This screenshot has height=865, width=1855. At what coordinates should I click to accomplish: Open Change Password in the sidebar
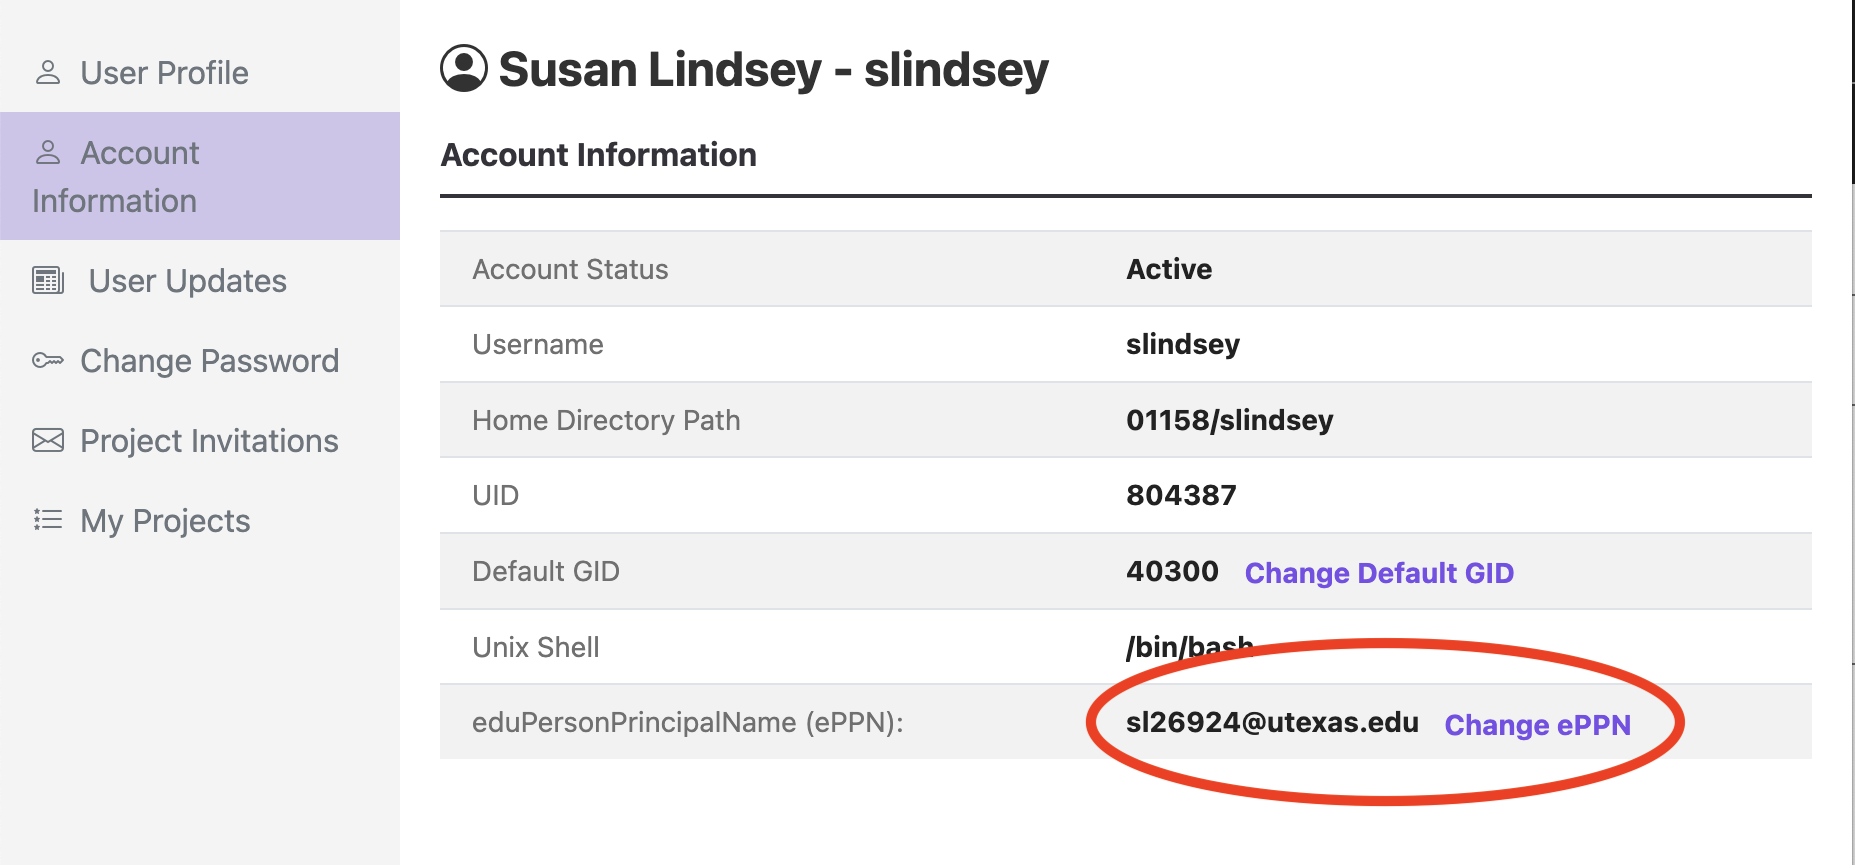coord(209,361)
